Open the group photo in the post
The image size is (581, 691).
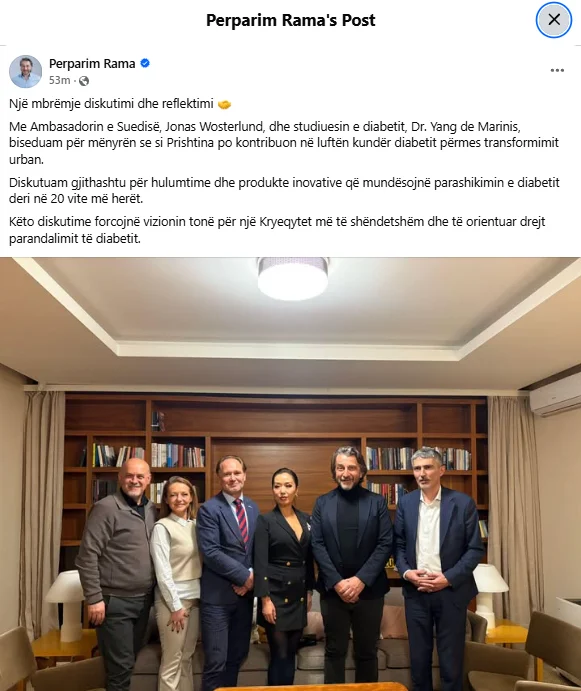click(290, 474)
